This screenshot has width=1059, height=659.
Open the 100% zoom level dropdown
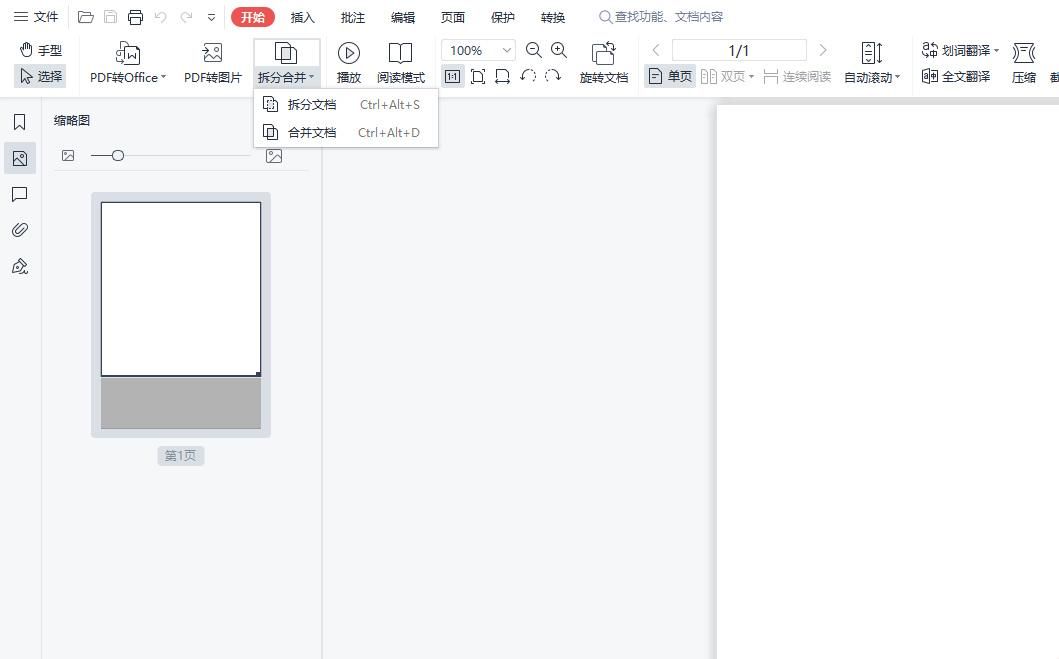(x=507, y=50)
